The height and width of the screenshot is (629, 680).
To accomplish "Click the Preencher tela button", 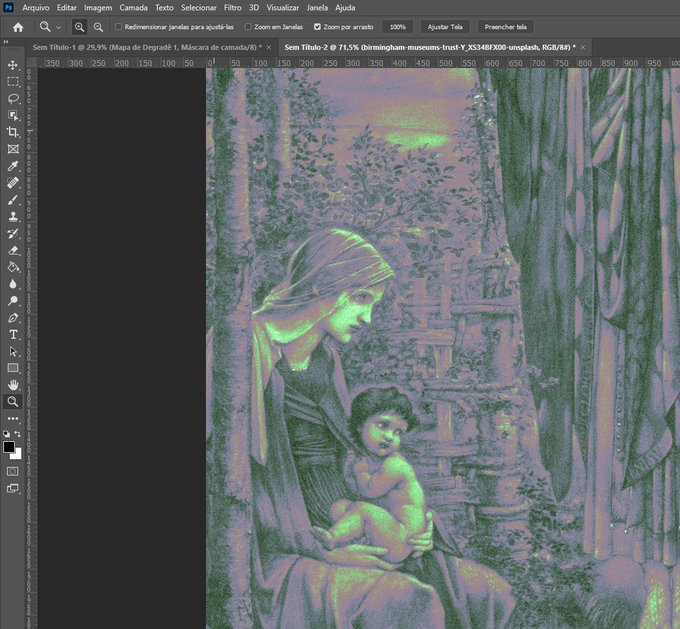I will (x=506, y=27).
